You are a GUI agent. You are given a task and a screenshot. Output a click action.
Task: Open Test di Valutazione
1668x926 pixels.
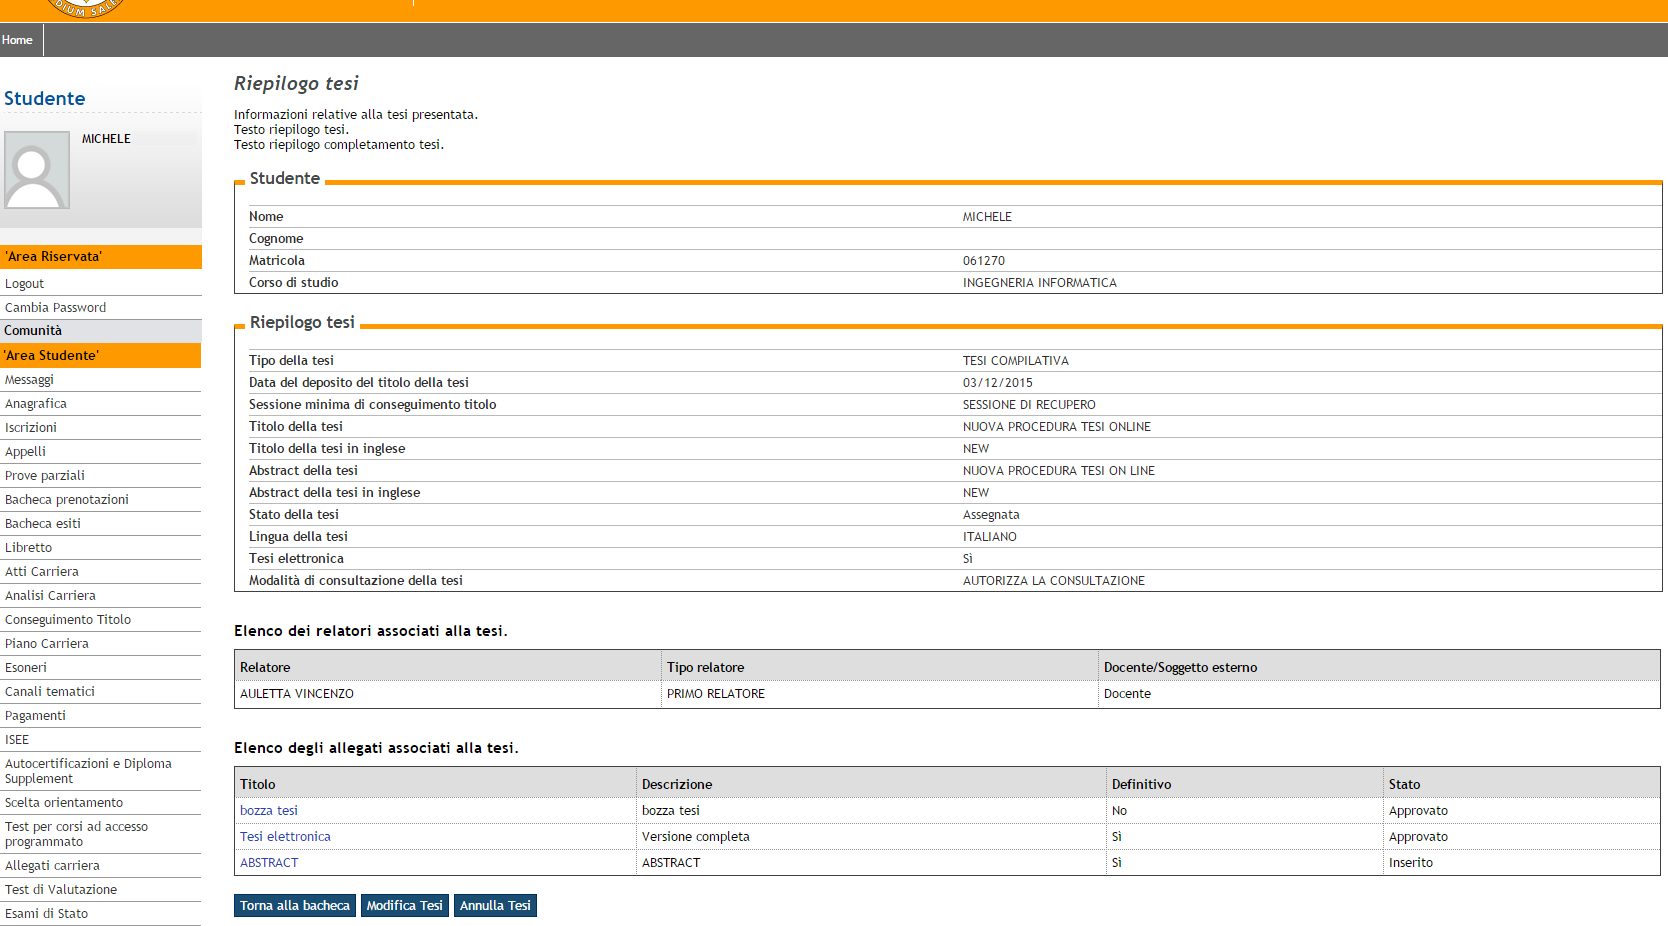[61, 890]
